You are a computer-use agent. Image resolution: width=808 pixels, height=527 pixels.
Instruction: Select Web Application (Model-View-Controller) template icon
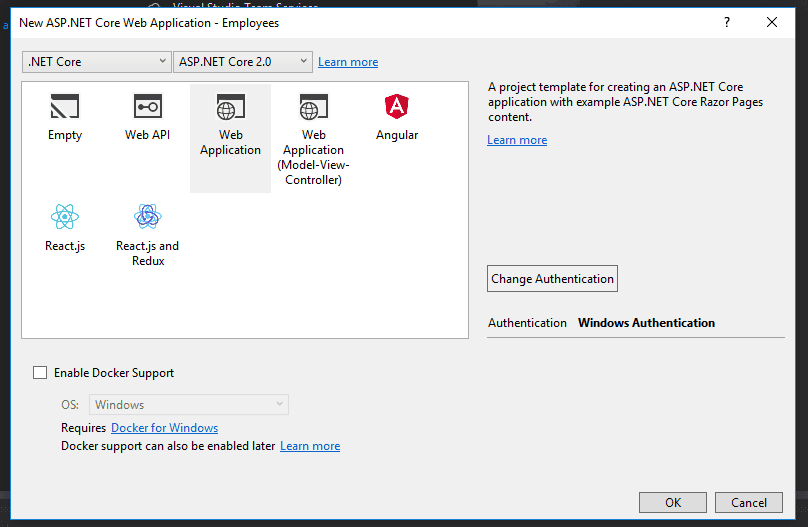(313, 107)
